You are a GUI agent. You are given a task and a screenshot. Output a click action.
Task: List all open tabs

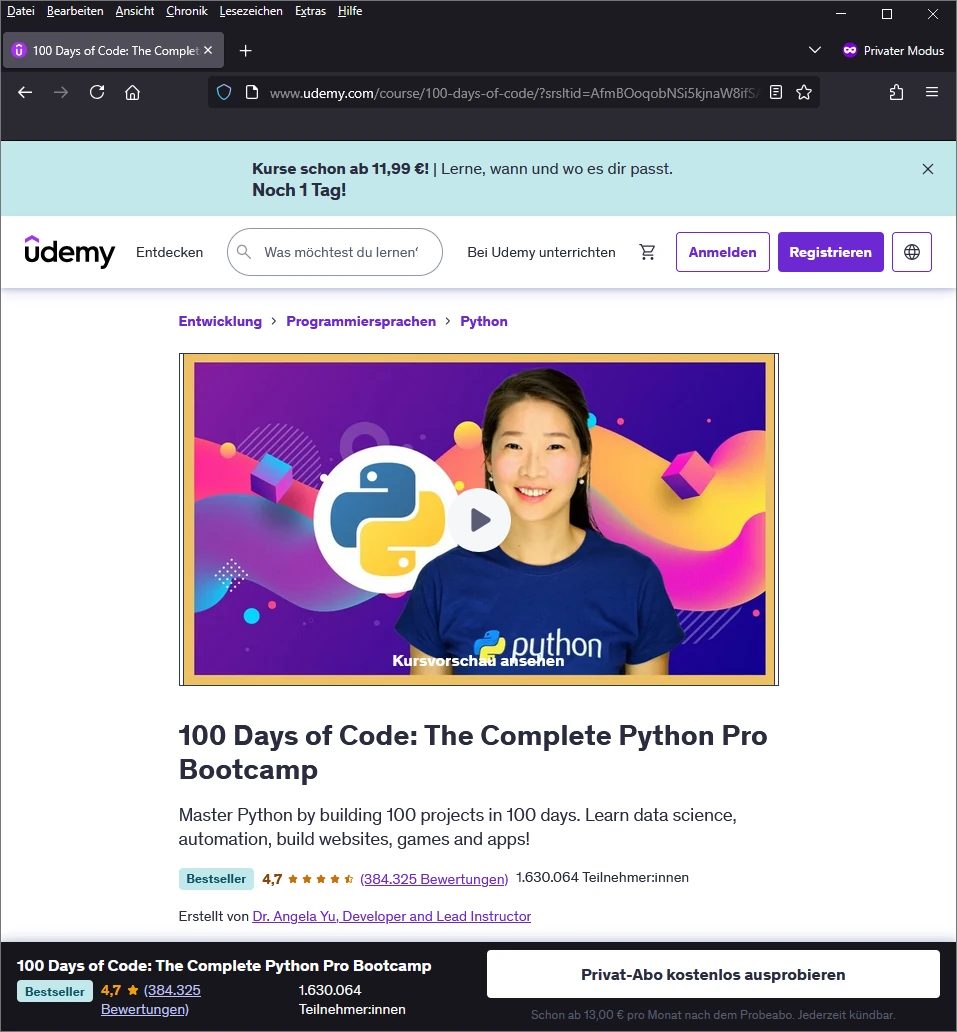[x=815, y=50]
